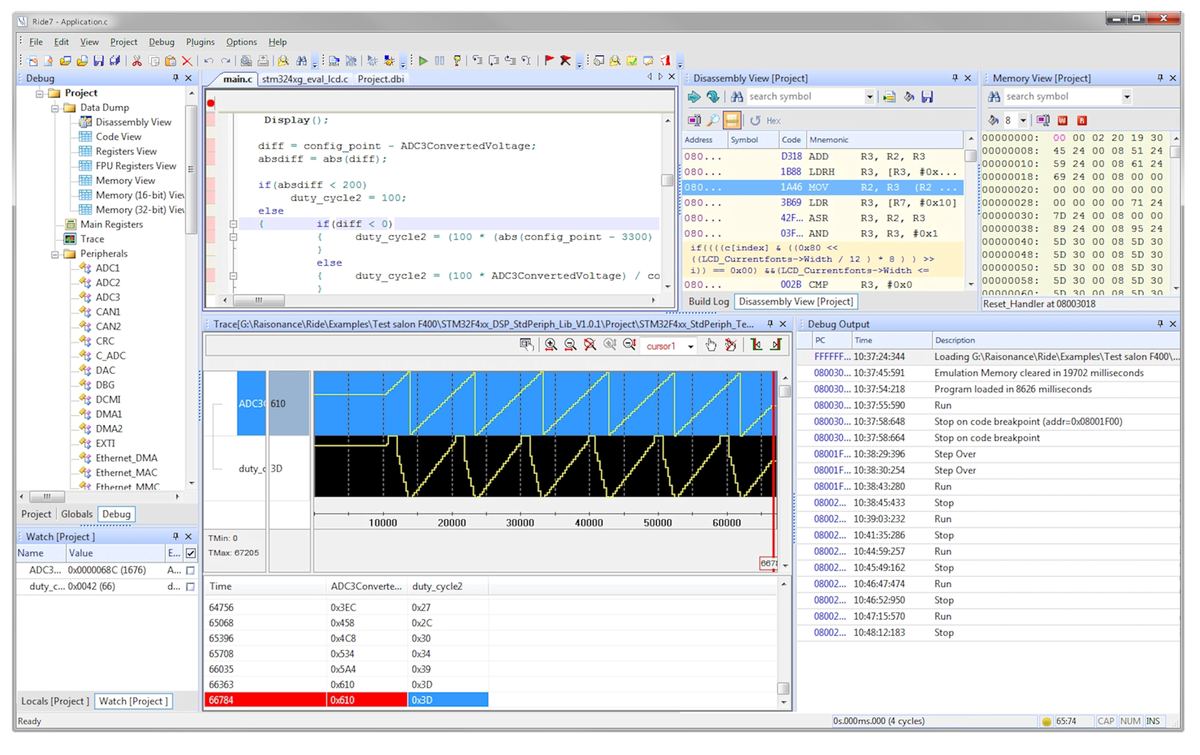Click the Trace settings icon left of zoom tools
Viewport: 1200px width, 755px height.
tap(526, 345)
